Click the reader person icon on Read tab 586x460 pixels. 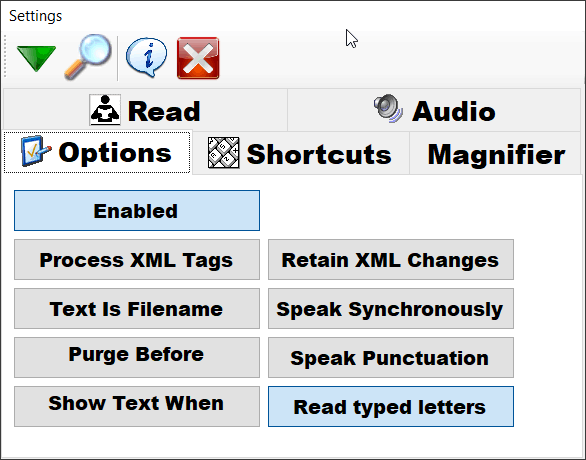tap(105, 110)
